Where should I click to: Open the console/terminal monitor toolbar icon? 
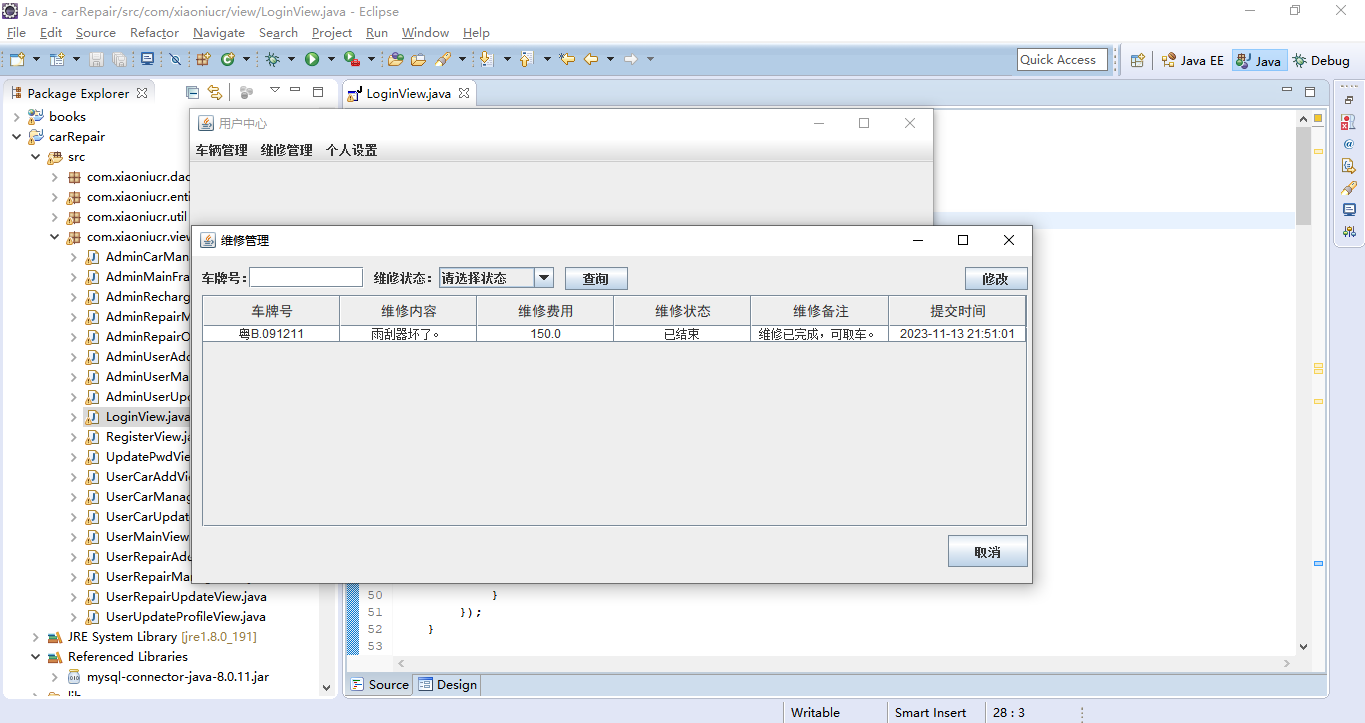point(147,59)
